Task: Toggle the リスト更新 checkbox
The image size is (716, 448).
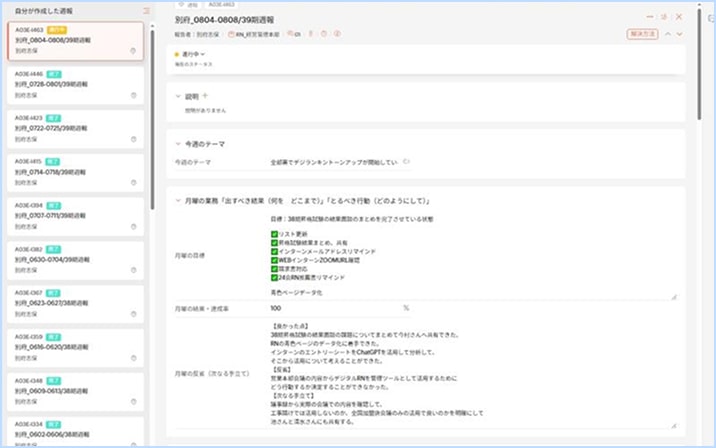Action: [x=275, y=235]
